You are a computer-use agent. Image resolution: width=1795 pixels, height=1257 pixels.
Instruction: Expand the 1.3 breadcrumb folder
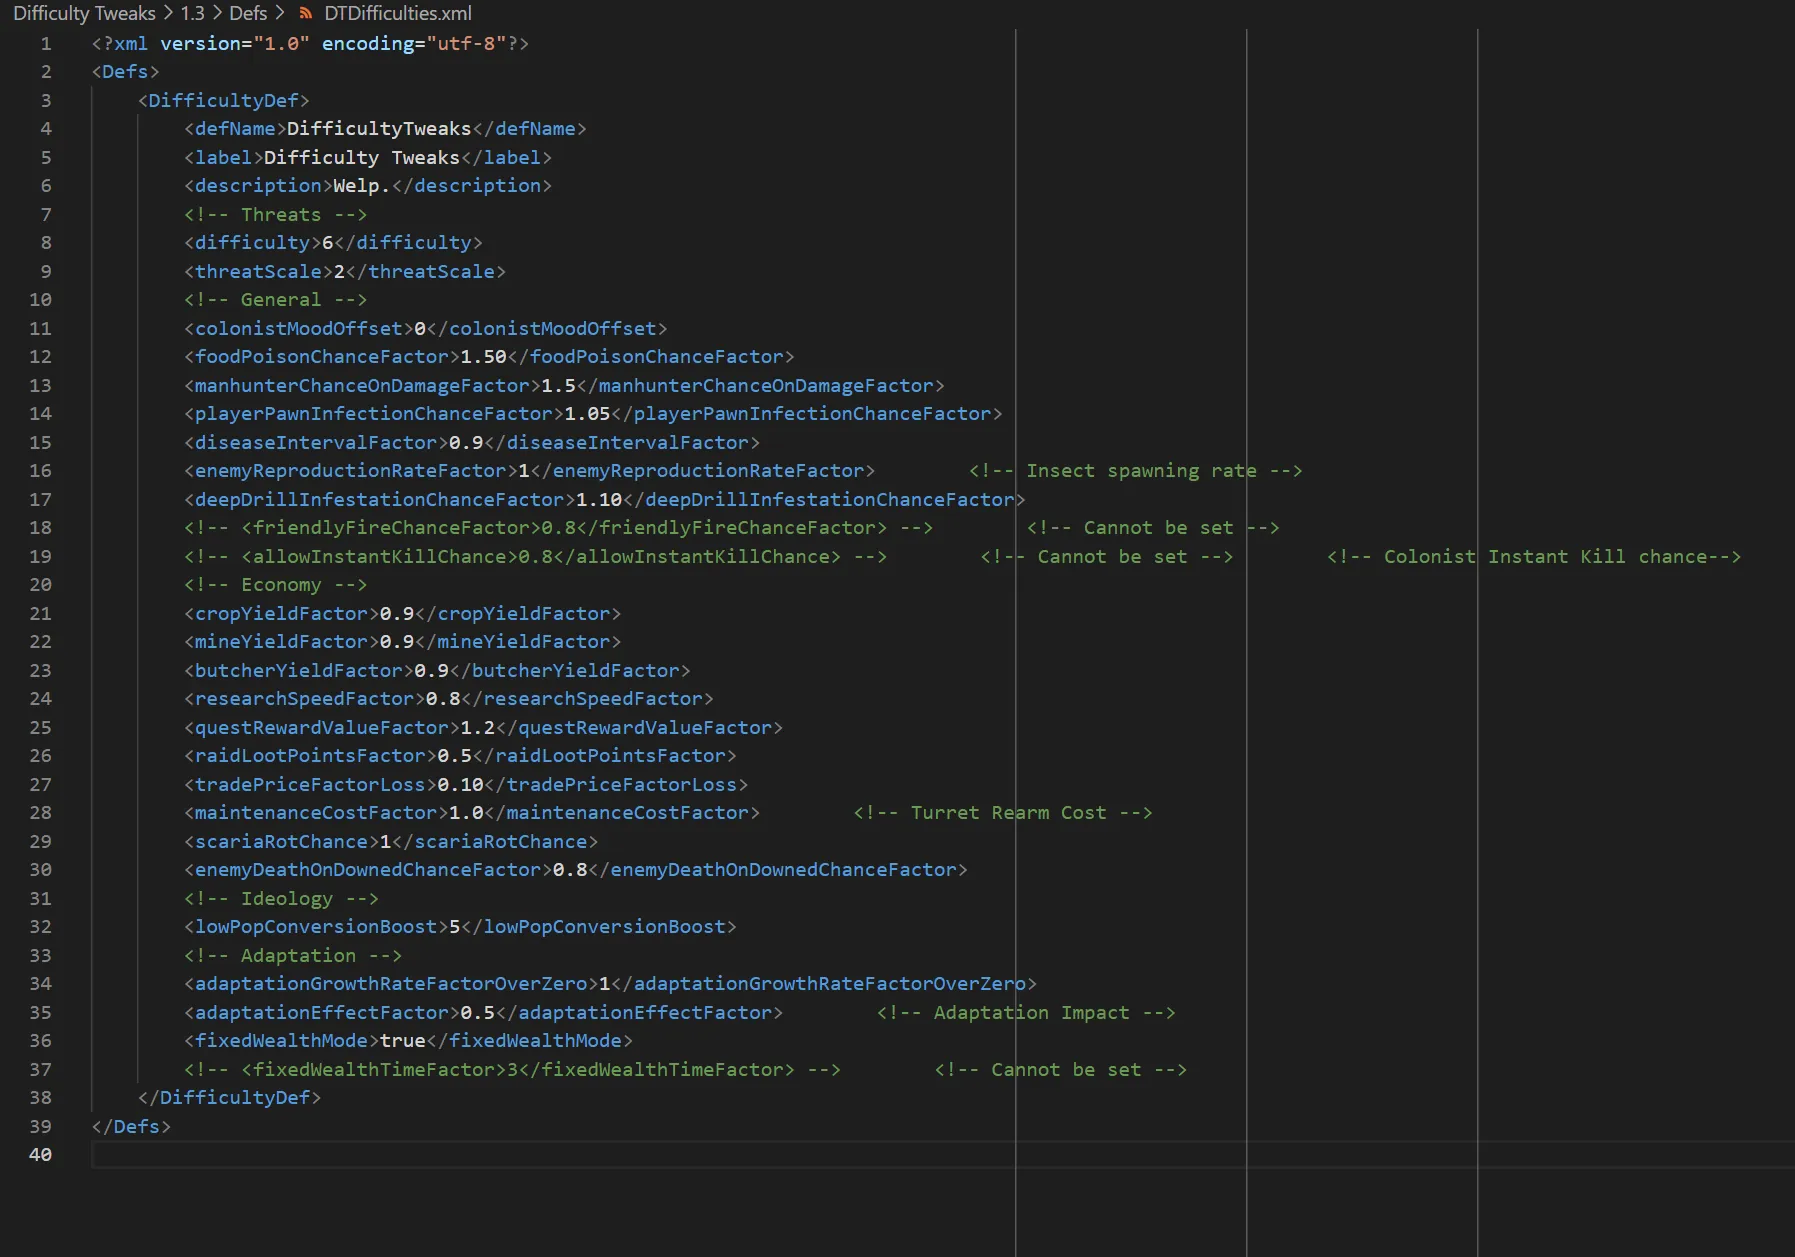tap(192, 13)
